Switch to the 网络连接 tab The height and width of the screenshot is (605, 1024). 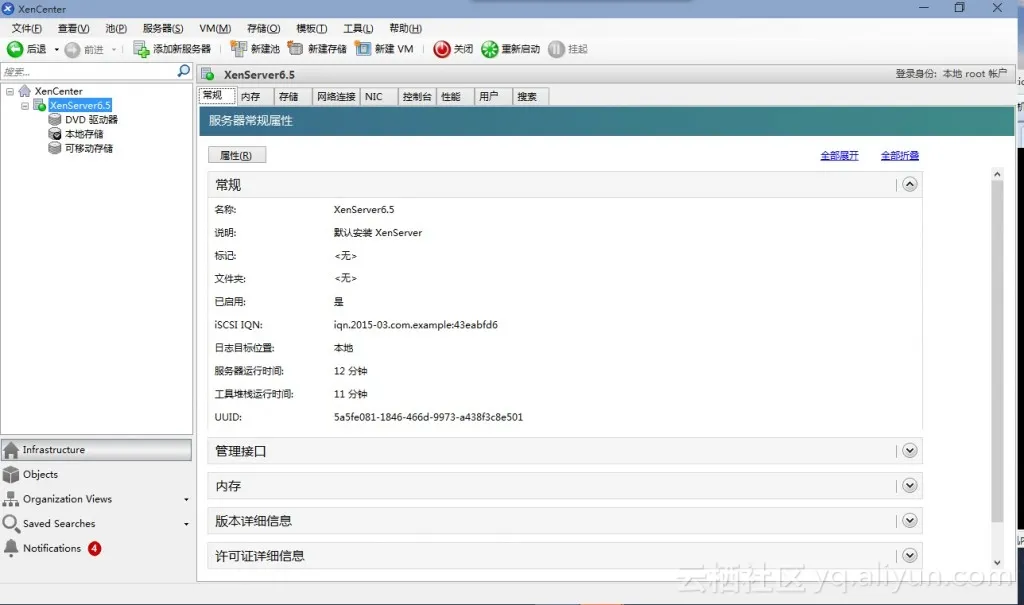[336, 96]
